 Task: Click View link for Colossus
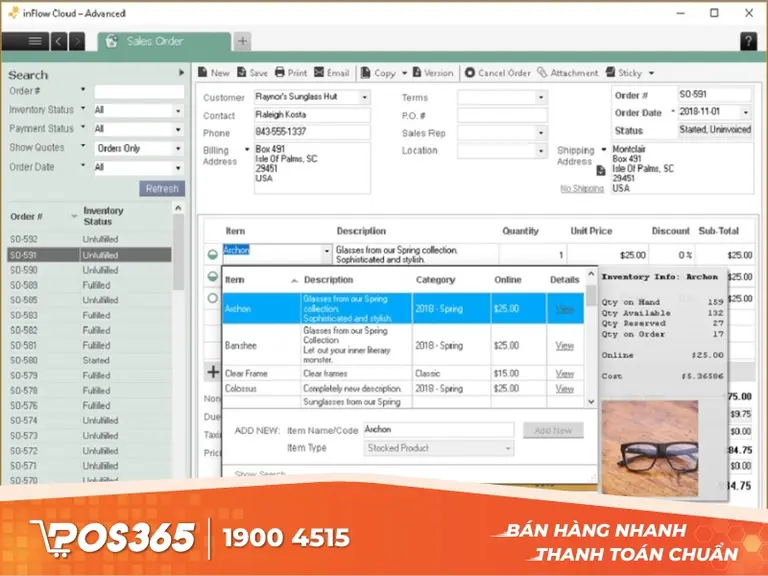[x=565, y=388]
